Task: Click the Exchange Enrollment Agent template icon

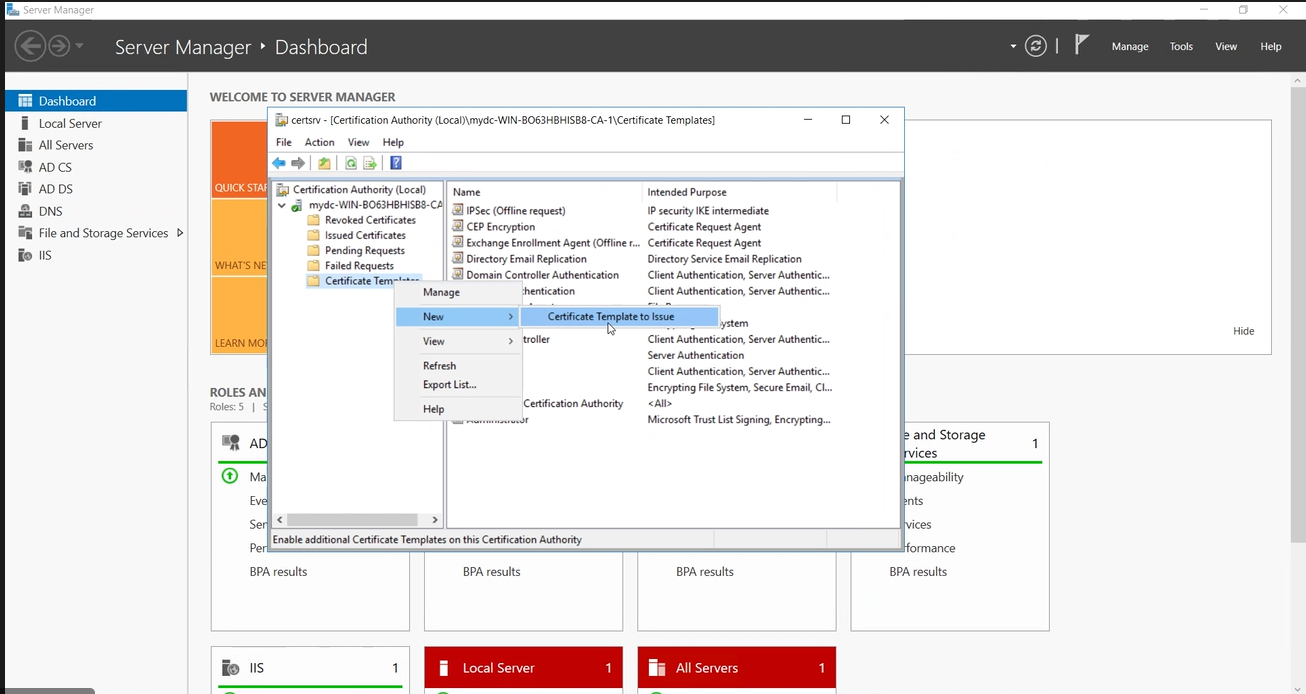Action: pyautogui.click(x=458, y=243)
